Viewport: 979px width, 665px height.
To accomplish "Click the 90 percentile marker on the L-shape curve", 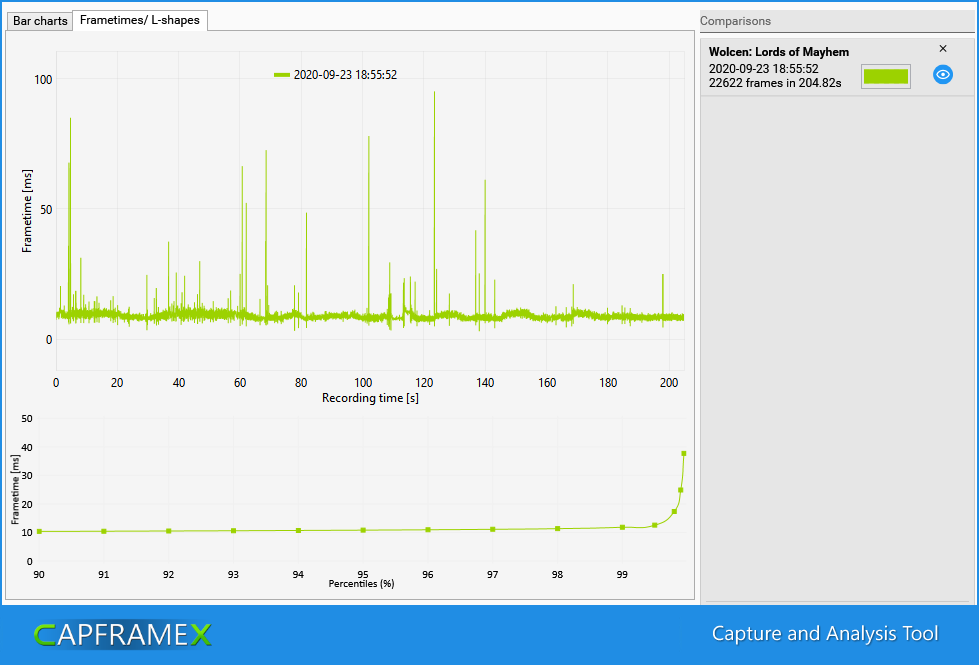I will 39,531.
